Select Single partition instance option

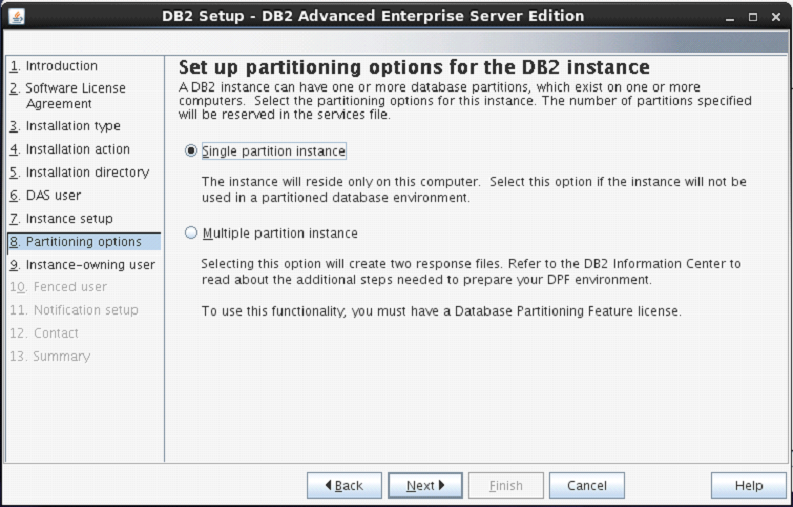(x=192, y=151)
